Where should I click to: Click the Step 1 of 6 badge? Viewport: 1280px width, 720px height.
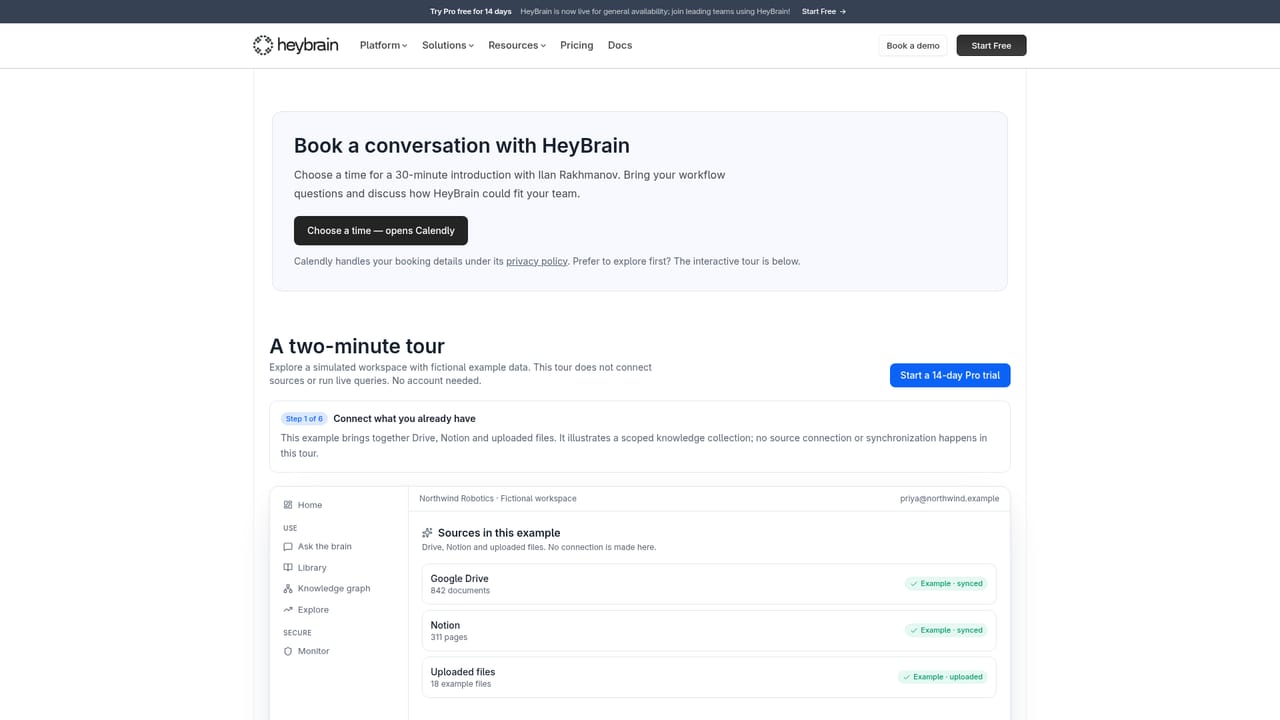point(304,419)
